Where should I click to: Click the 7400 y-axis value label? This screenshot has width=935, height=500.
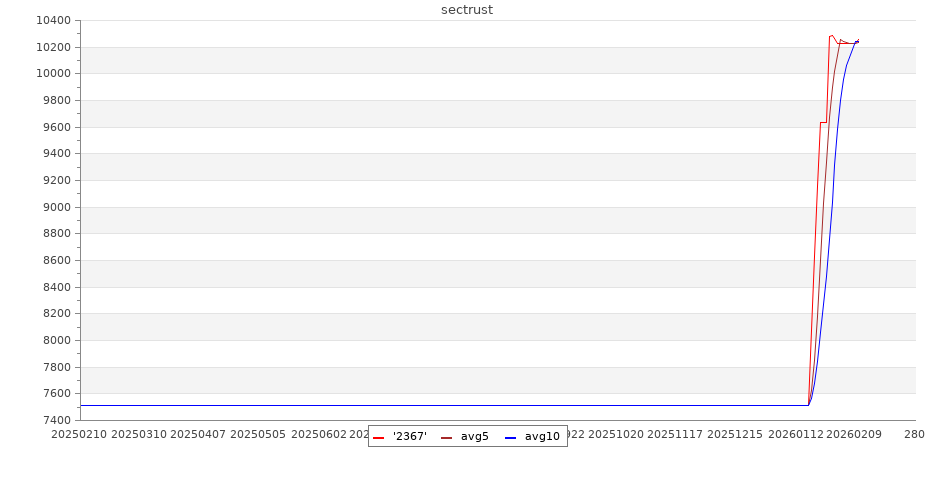[55, 420]
